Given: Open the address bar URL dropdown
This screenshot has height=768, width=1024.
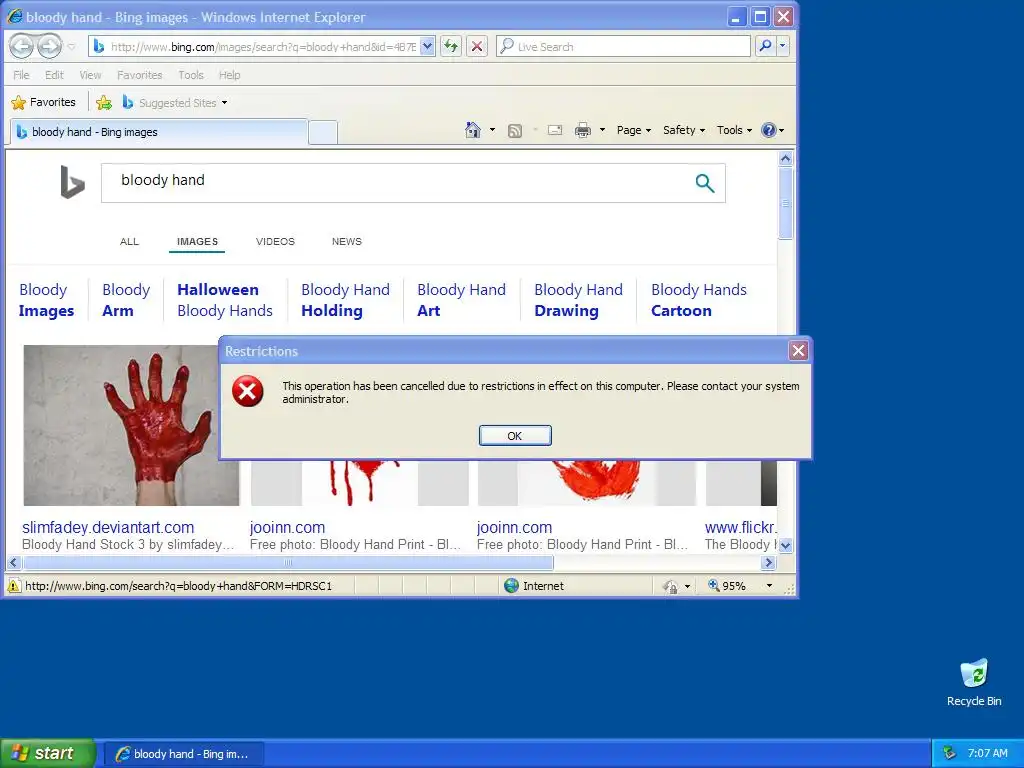Looking at the screenshot, I should click(427, 46).
